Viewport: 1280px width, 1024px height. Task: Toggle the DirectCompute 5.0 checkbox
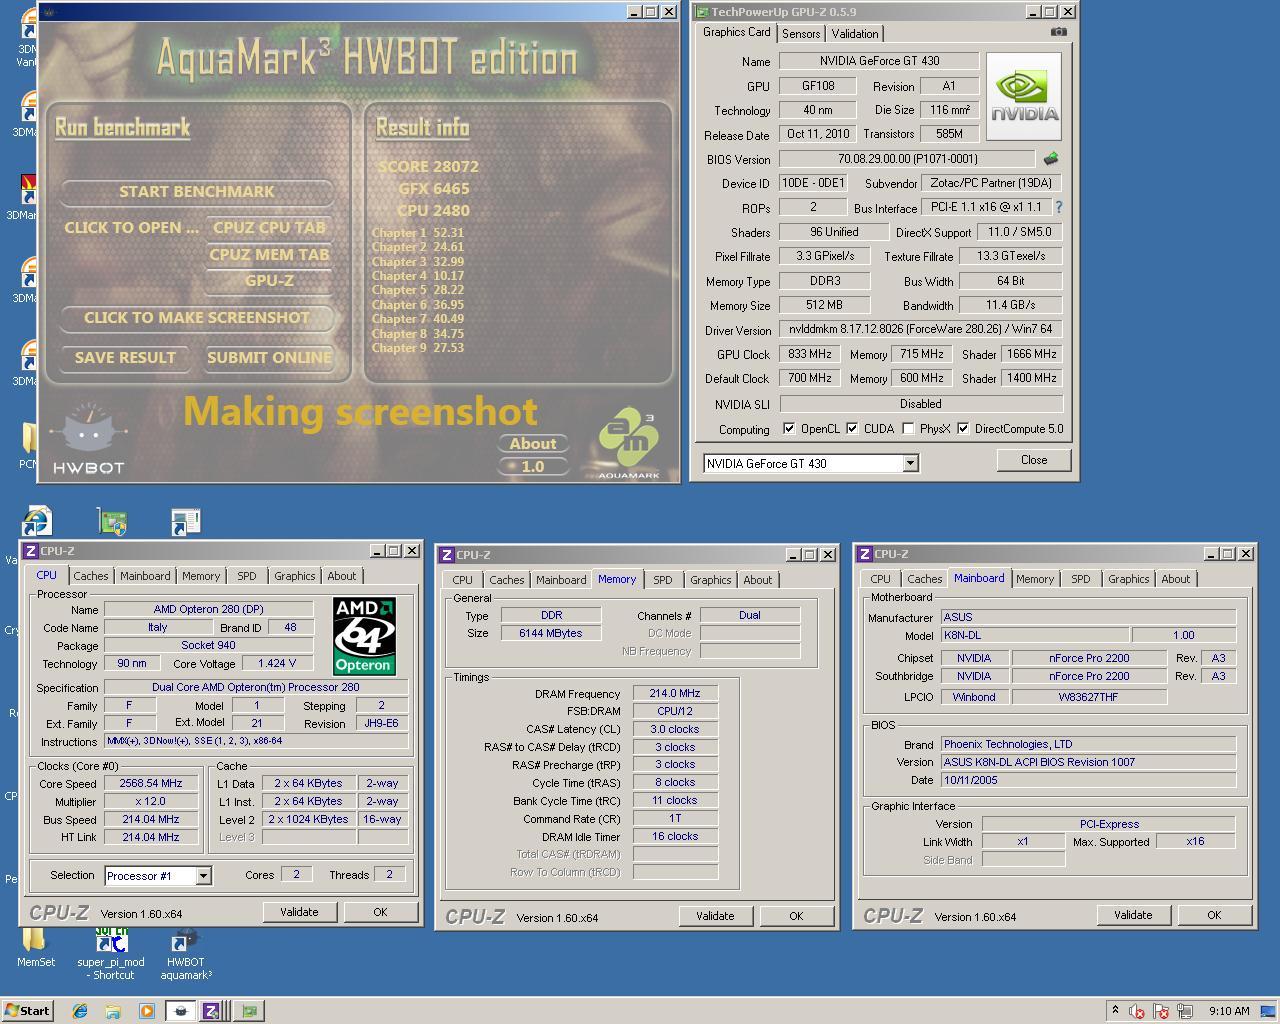[x=963, y=429]
